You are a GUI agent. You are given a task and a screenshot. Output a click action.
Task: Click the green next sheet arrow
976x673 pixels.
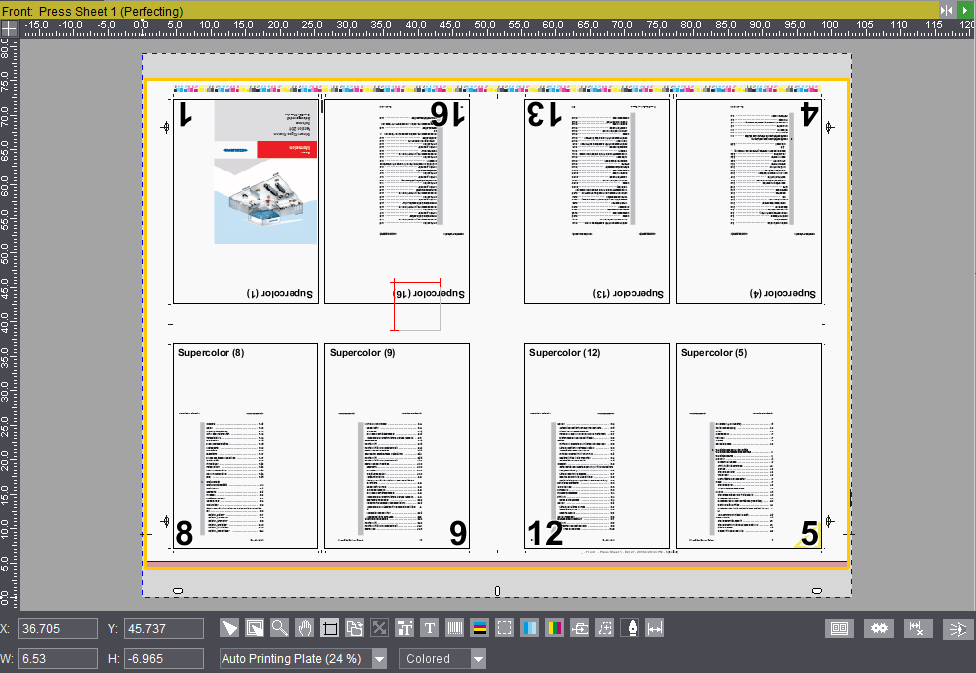[965, 10]
